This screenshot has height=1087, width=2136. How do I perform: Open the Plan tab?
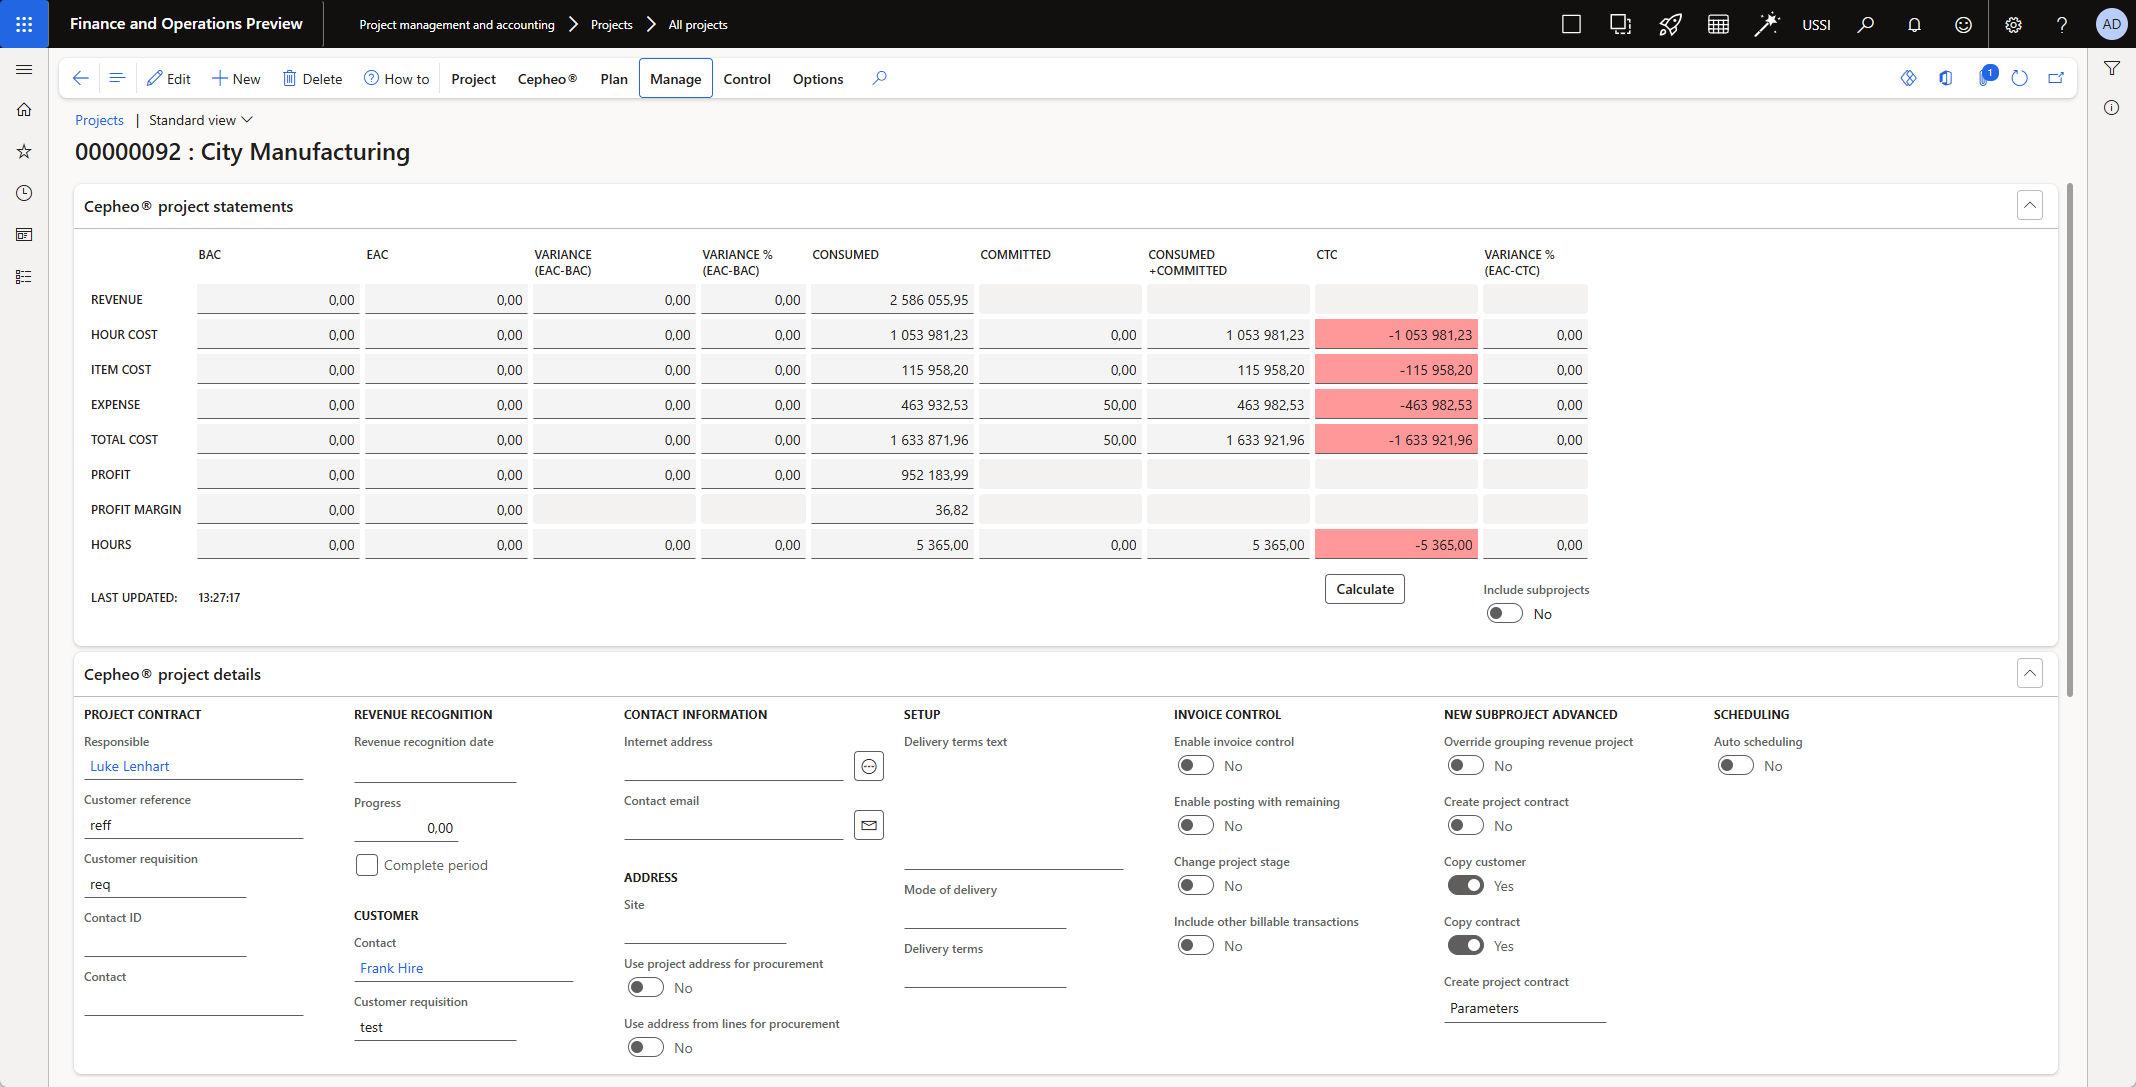[x=614, y=79]
